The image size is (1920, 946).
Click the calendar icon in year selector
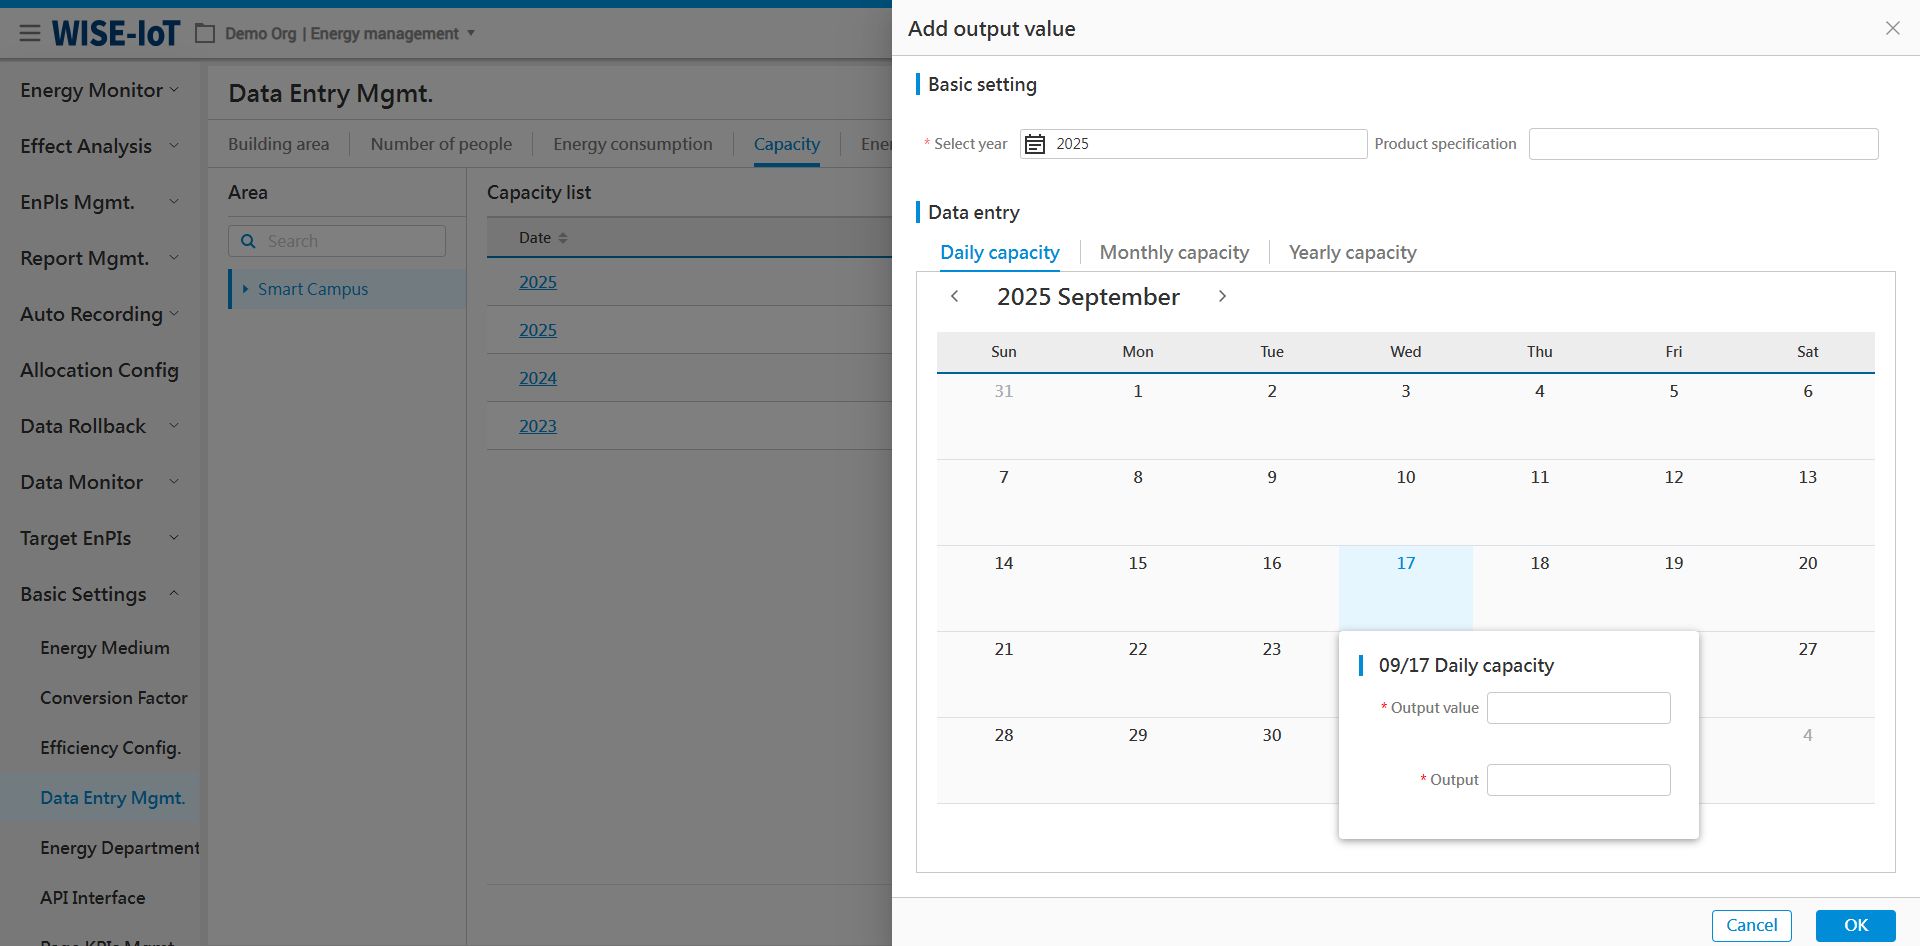1035,144
